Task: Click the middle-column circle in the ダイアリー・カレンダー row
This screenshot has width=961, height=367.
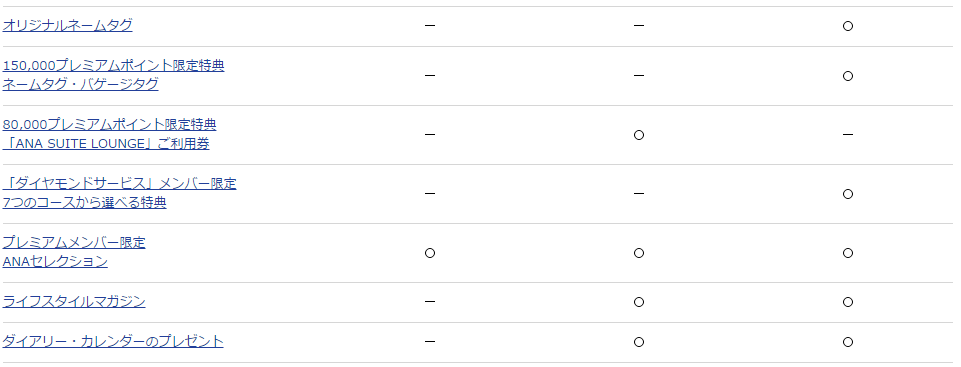Action: coord(639,342)
